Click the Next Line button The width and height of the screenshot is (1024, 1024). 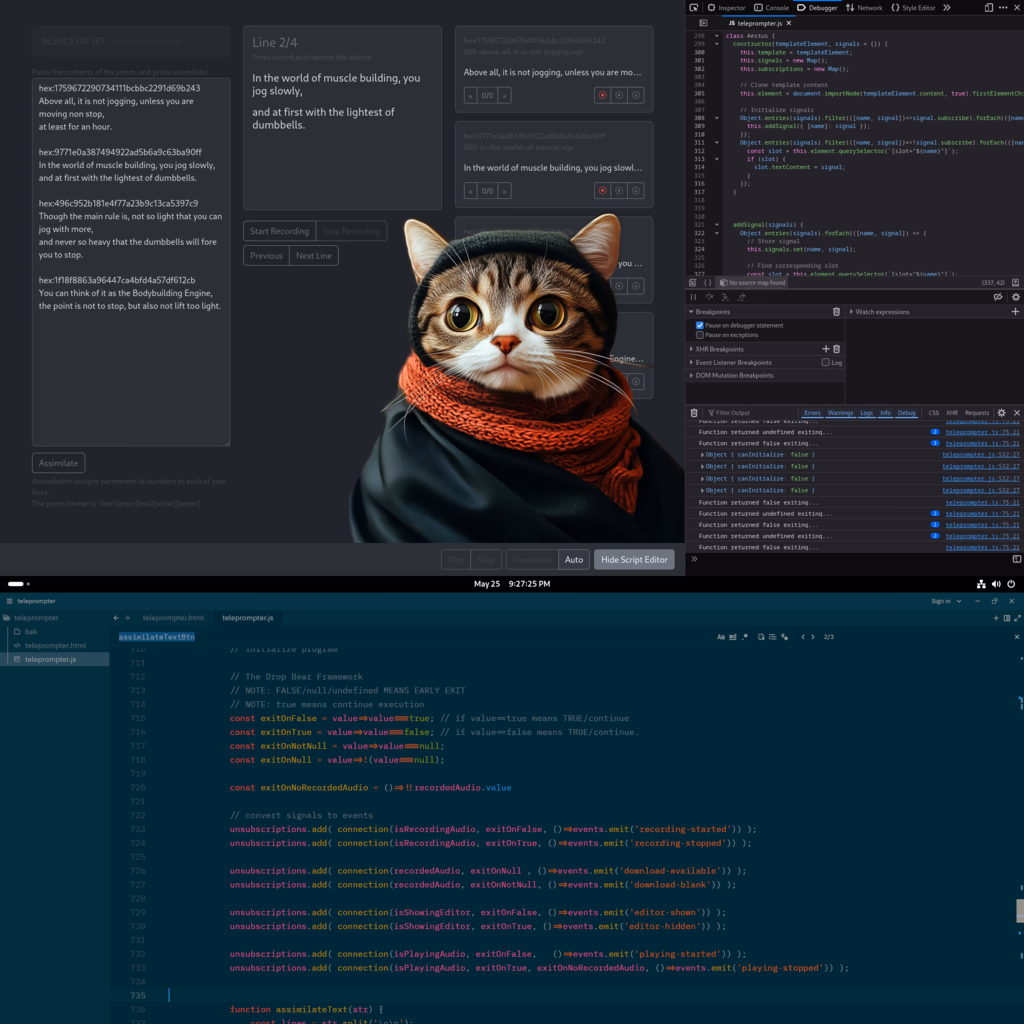313,256
